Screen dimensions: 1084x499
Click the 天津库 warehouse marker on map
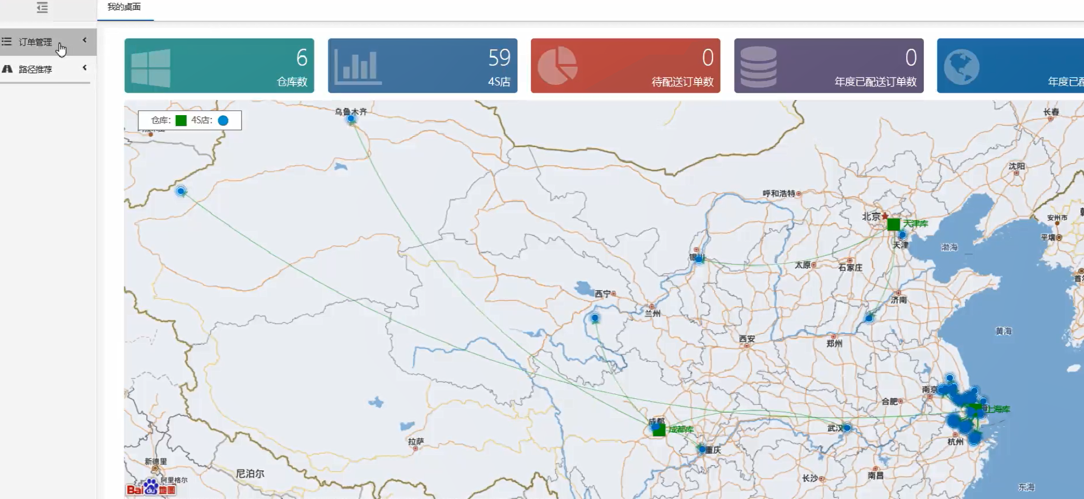point(893,225)
